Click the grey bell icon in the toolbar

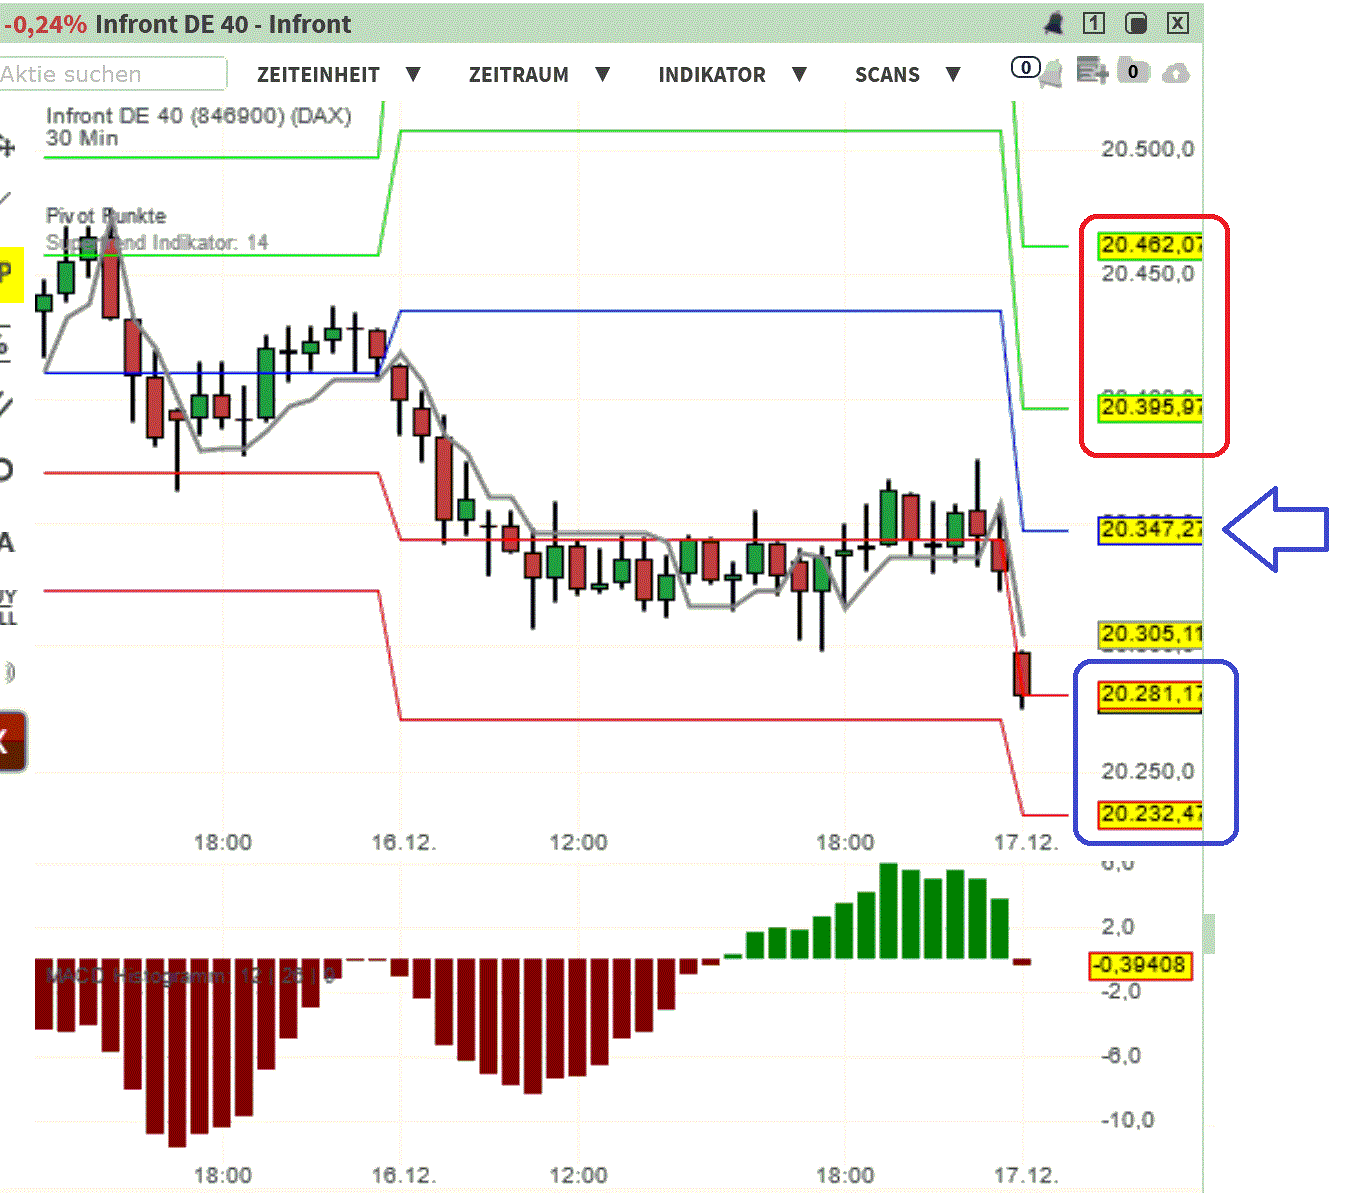pyautogui.click(x=1051, y=74)
